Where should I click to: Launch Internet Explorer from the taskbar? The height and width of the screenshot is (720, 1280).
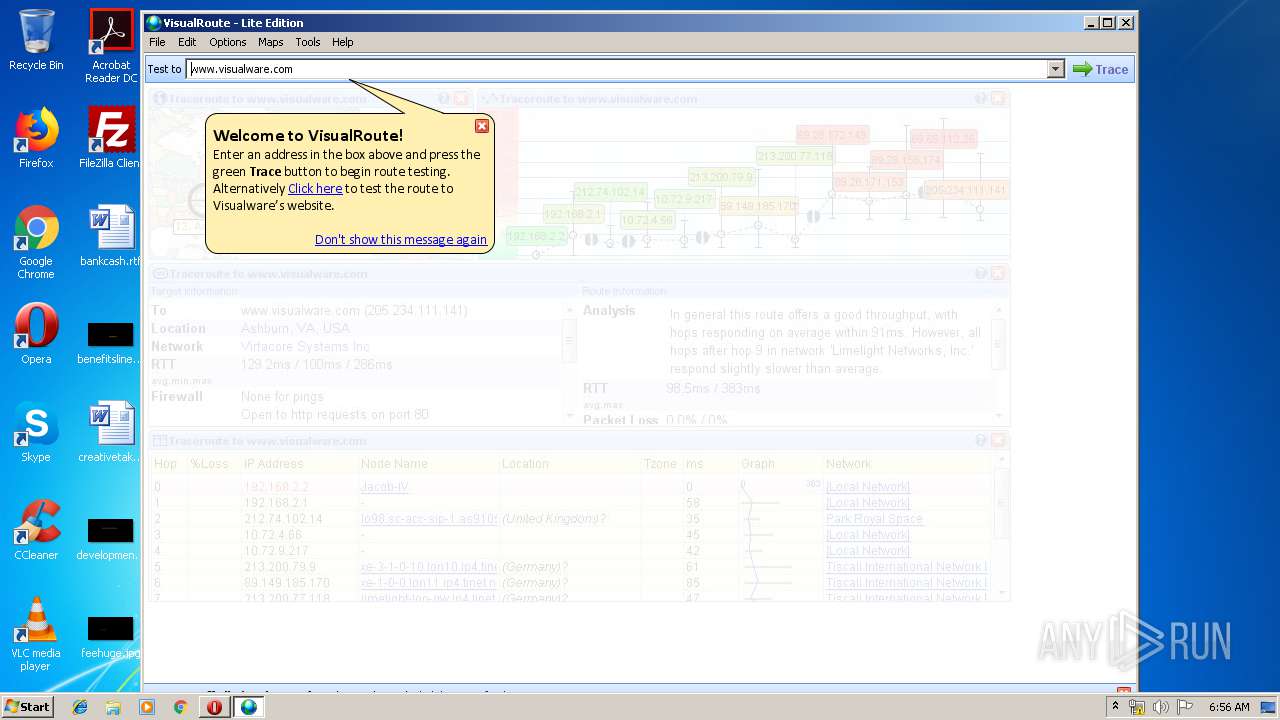tap(80, 707)
